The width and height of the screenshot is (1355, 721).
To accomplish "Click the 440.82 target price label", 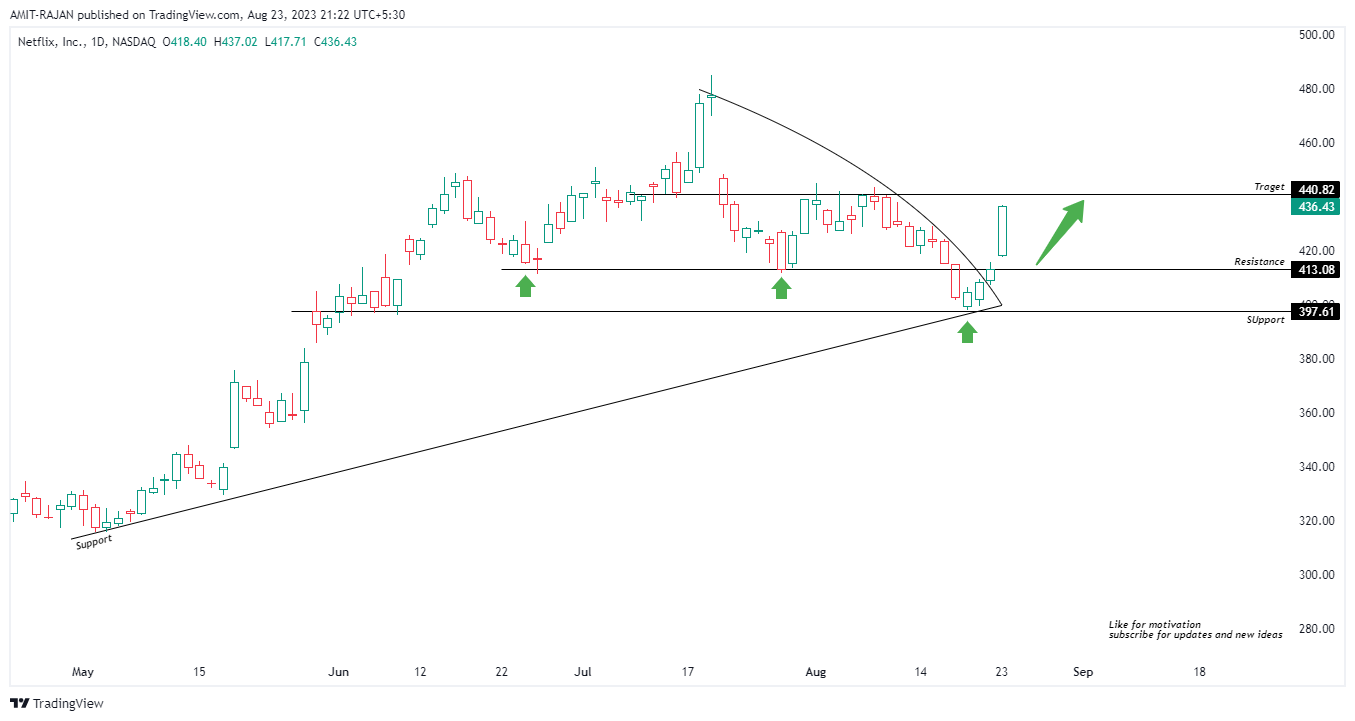I will (x=1315, y=189).
